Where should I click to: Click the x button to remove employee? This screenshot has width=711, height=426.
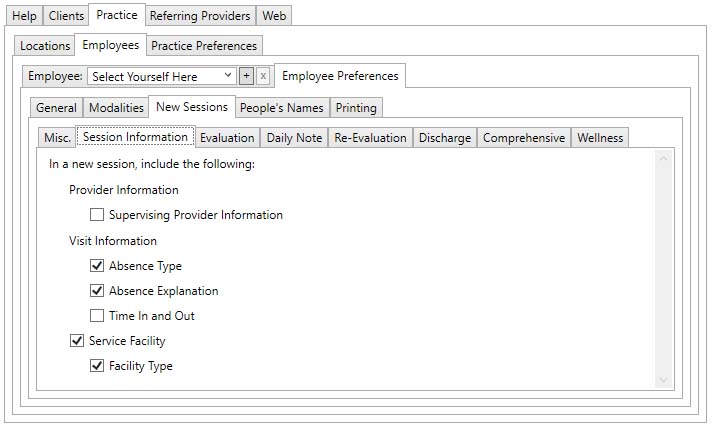263,76
